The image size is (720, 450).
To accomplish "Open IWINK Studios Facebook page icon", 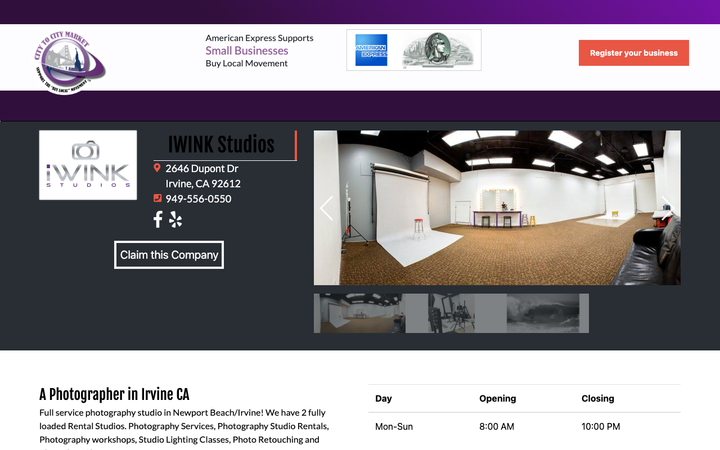I will coord(158,219).
